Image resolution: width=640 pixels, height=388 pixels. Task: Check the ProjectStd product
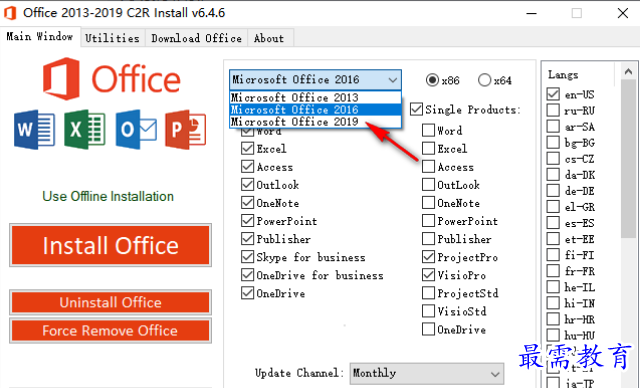point(428,293)
